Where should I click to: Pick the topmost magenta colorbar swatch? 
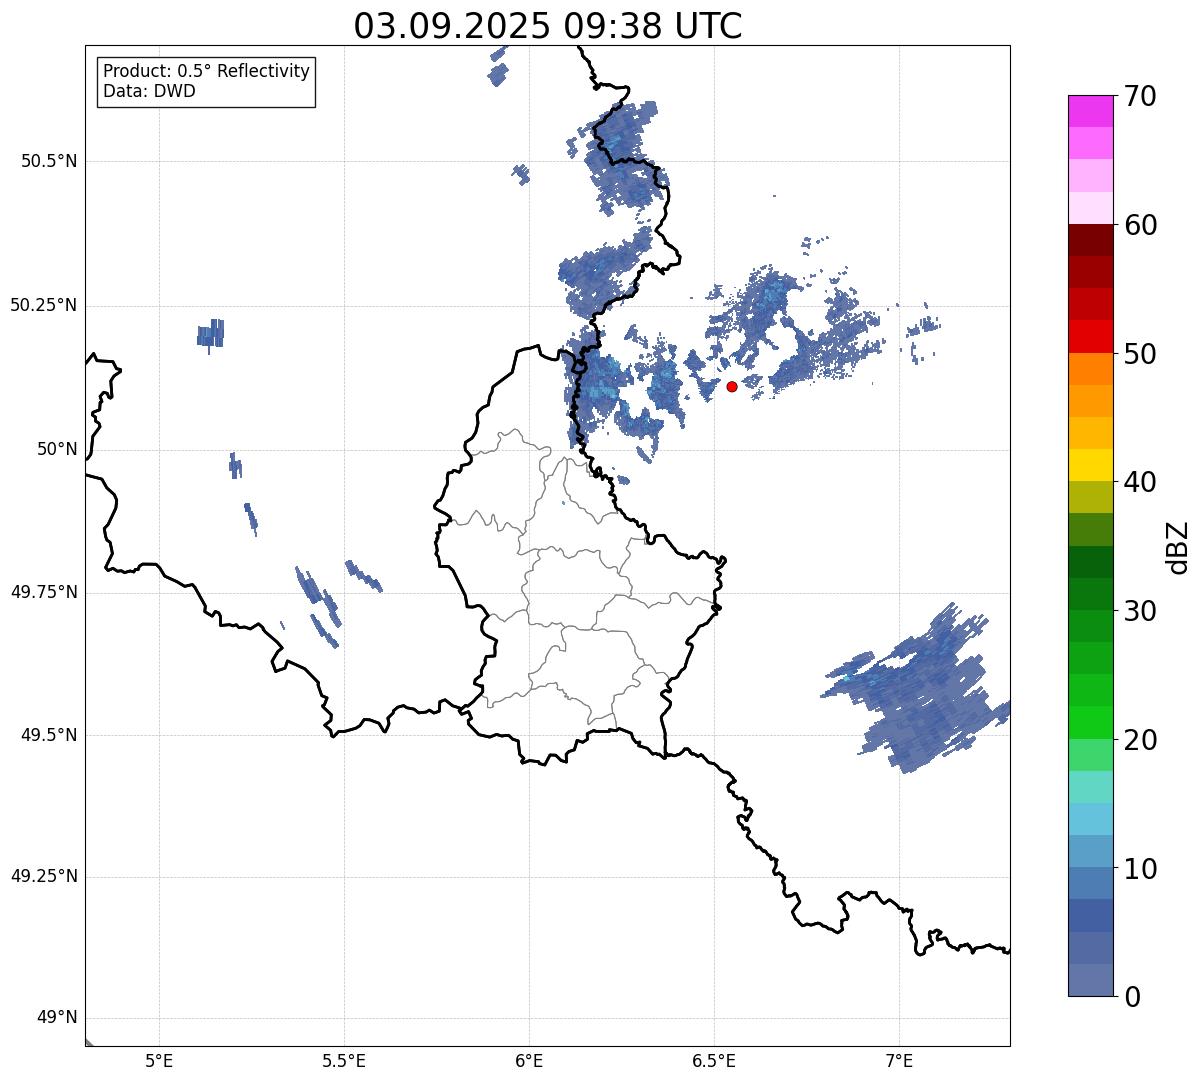1090,111
